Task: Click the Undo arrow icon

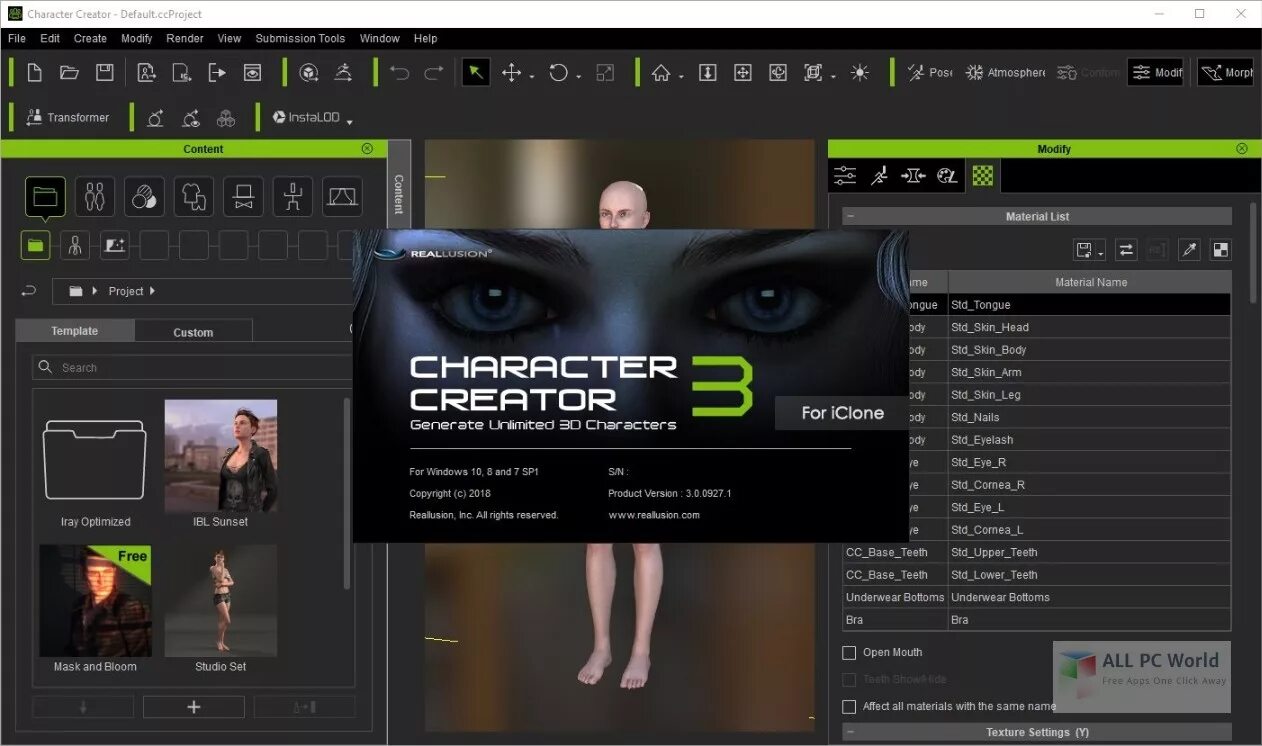Action: [x=400, y=73]
